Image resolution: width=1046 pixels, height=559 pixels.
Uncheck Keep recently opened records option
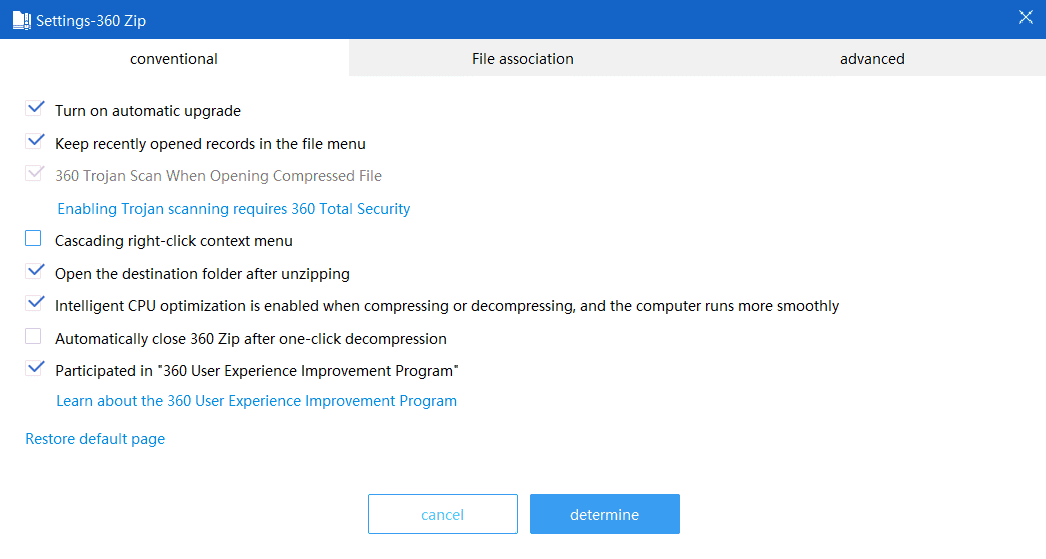point(35,142)
